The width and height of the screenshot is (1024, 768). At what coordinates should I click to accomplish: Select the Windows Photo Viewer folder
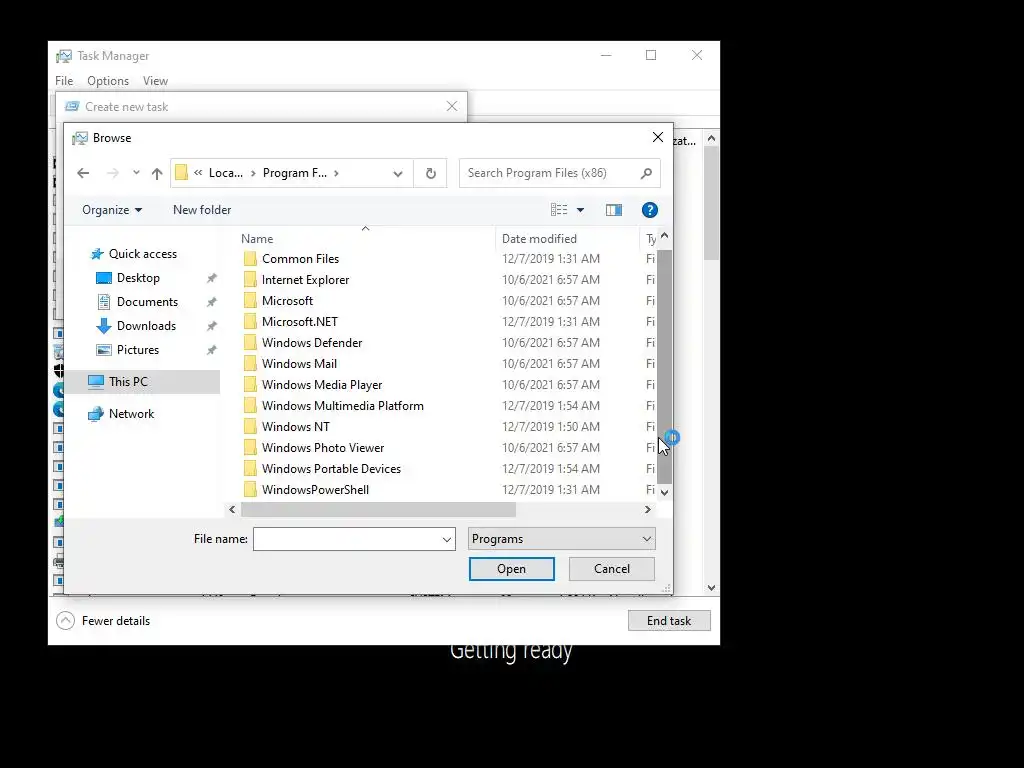click(x=323, y=447)
